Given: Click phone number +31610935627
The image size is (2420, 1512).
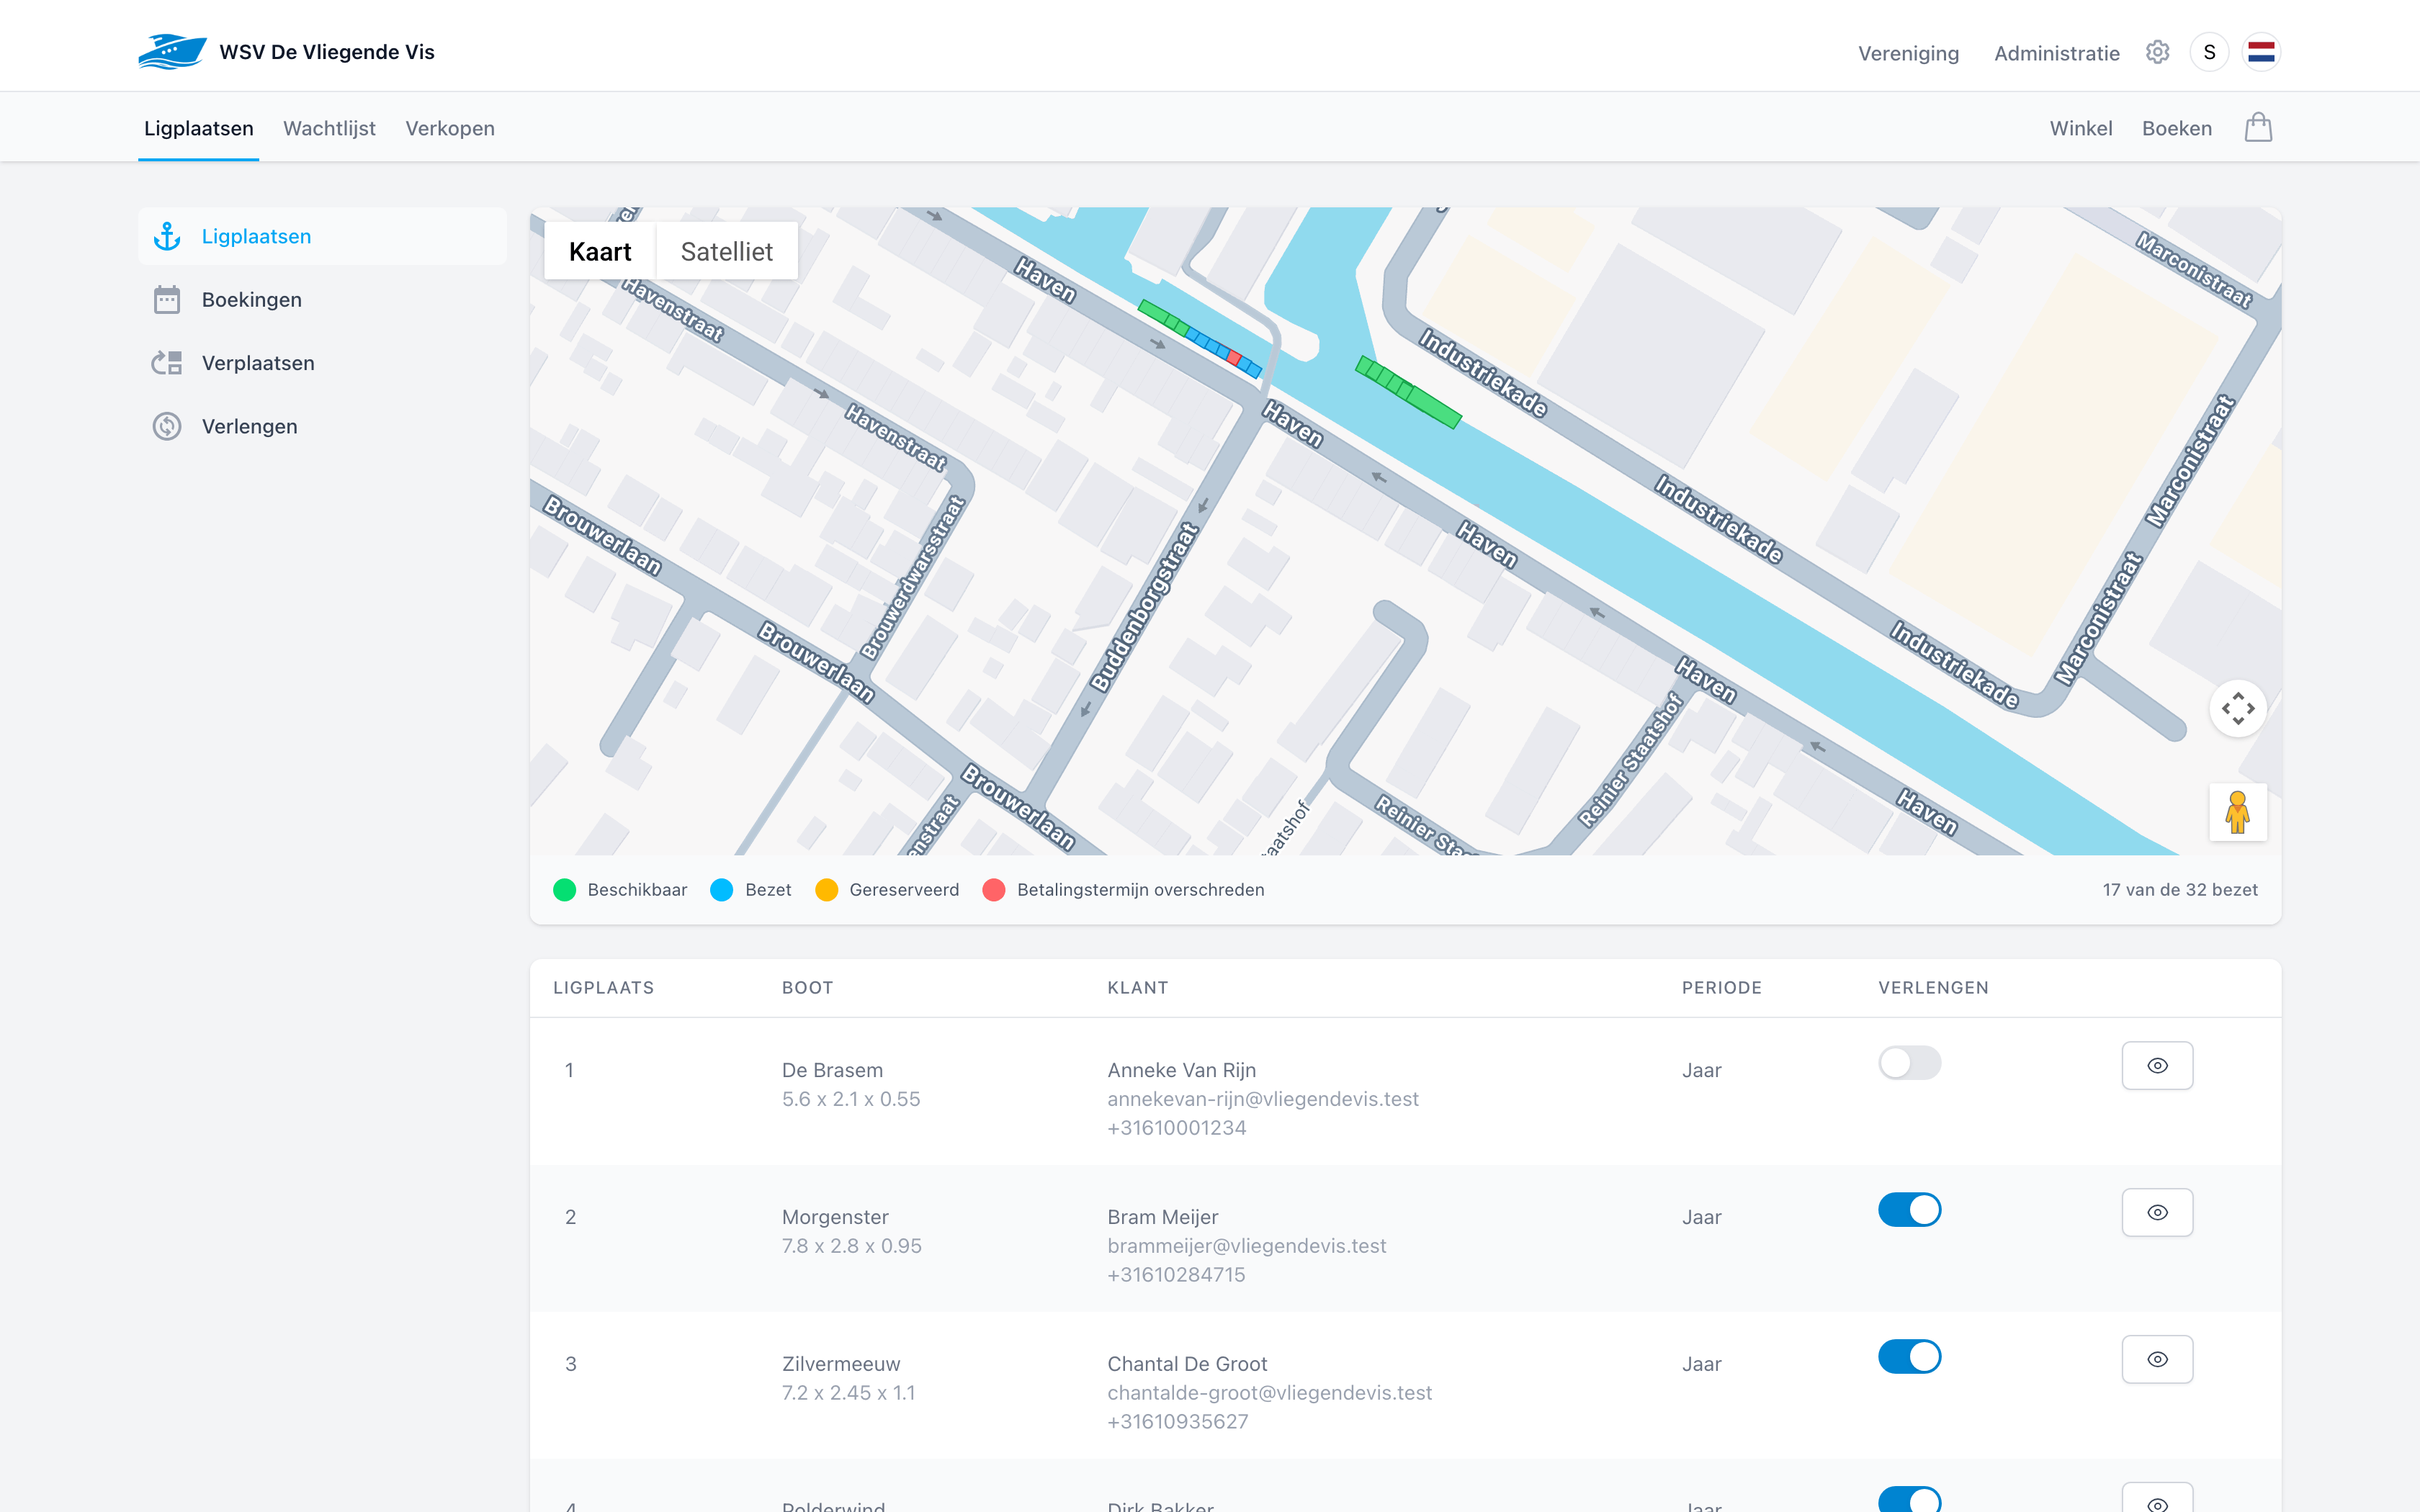Looking at the screenshot, I should point(1177,1422).
